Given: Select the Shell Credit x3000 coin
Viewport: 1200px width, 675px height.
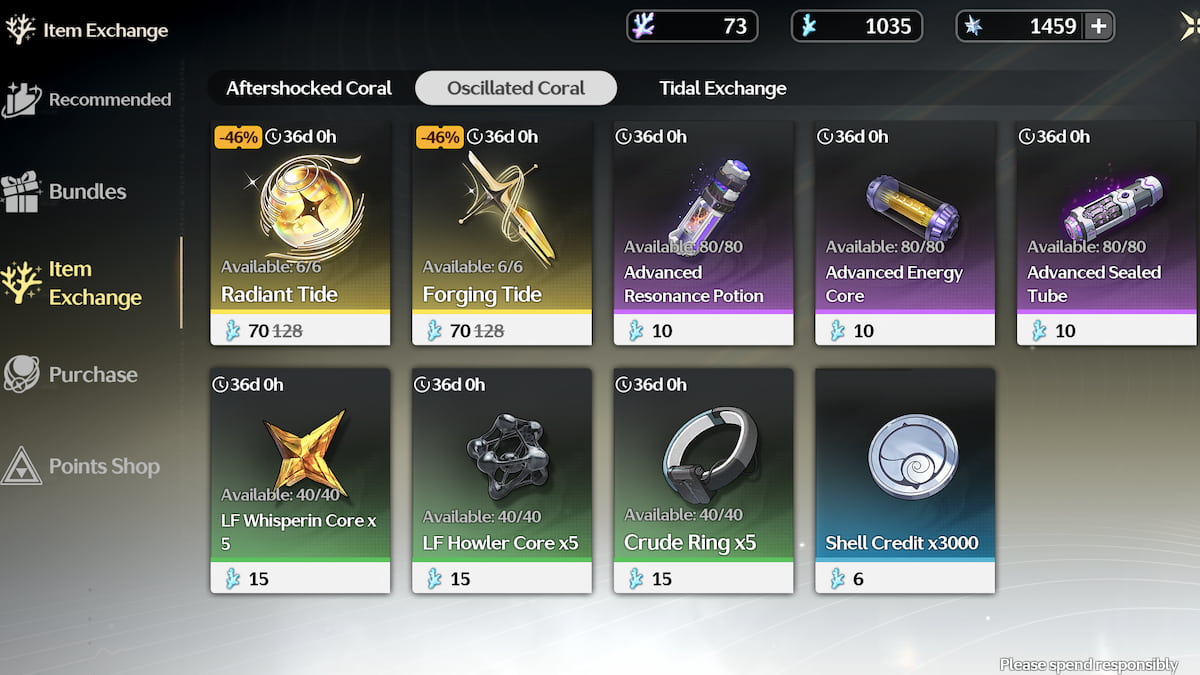Looking at the screenshot, I should pos(905,479).
